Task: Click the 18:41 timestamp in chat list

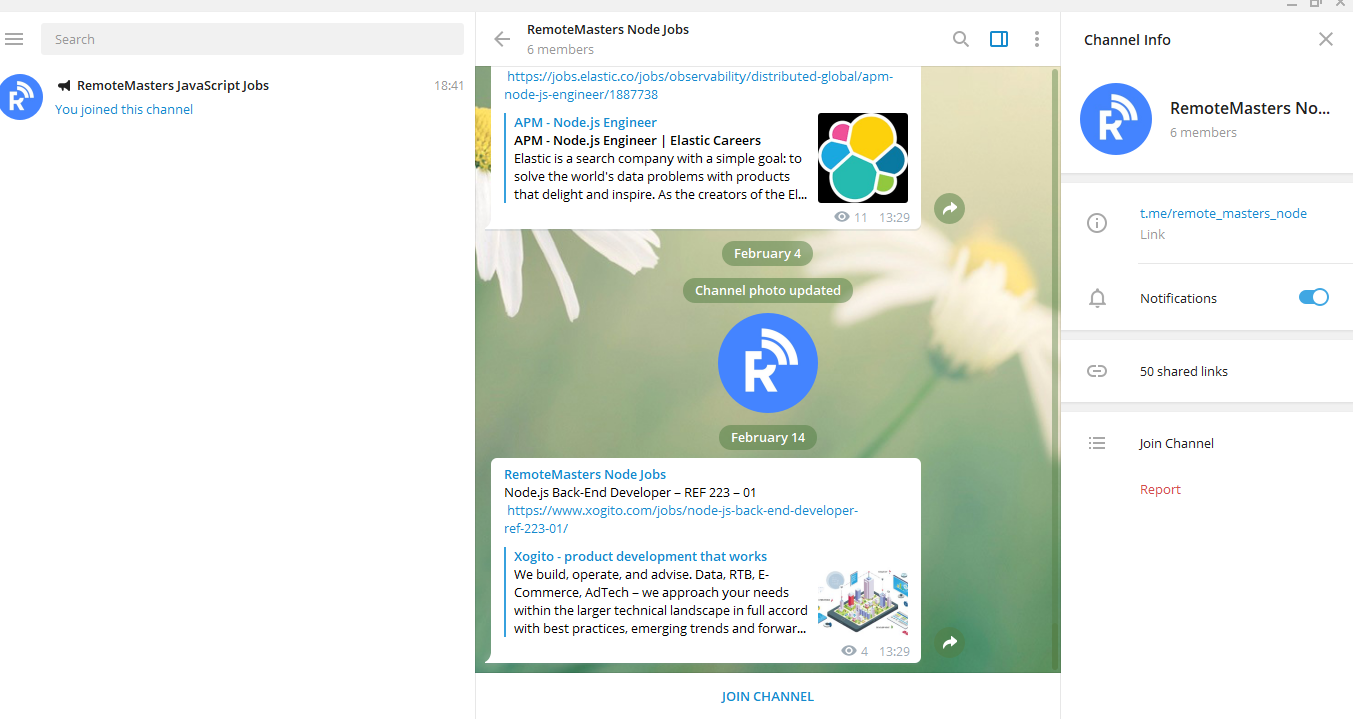Action: coord(449,85)
